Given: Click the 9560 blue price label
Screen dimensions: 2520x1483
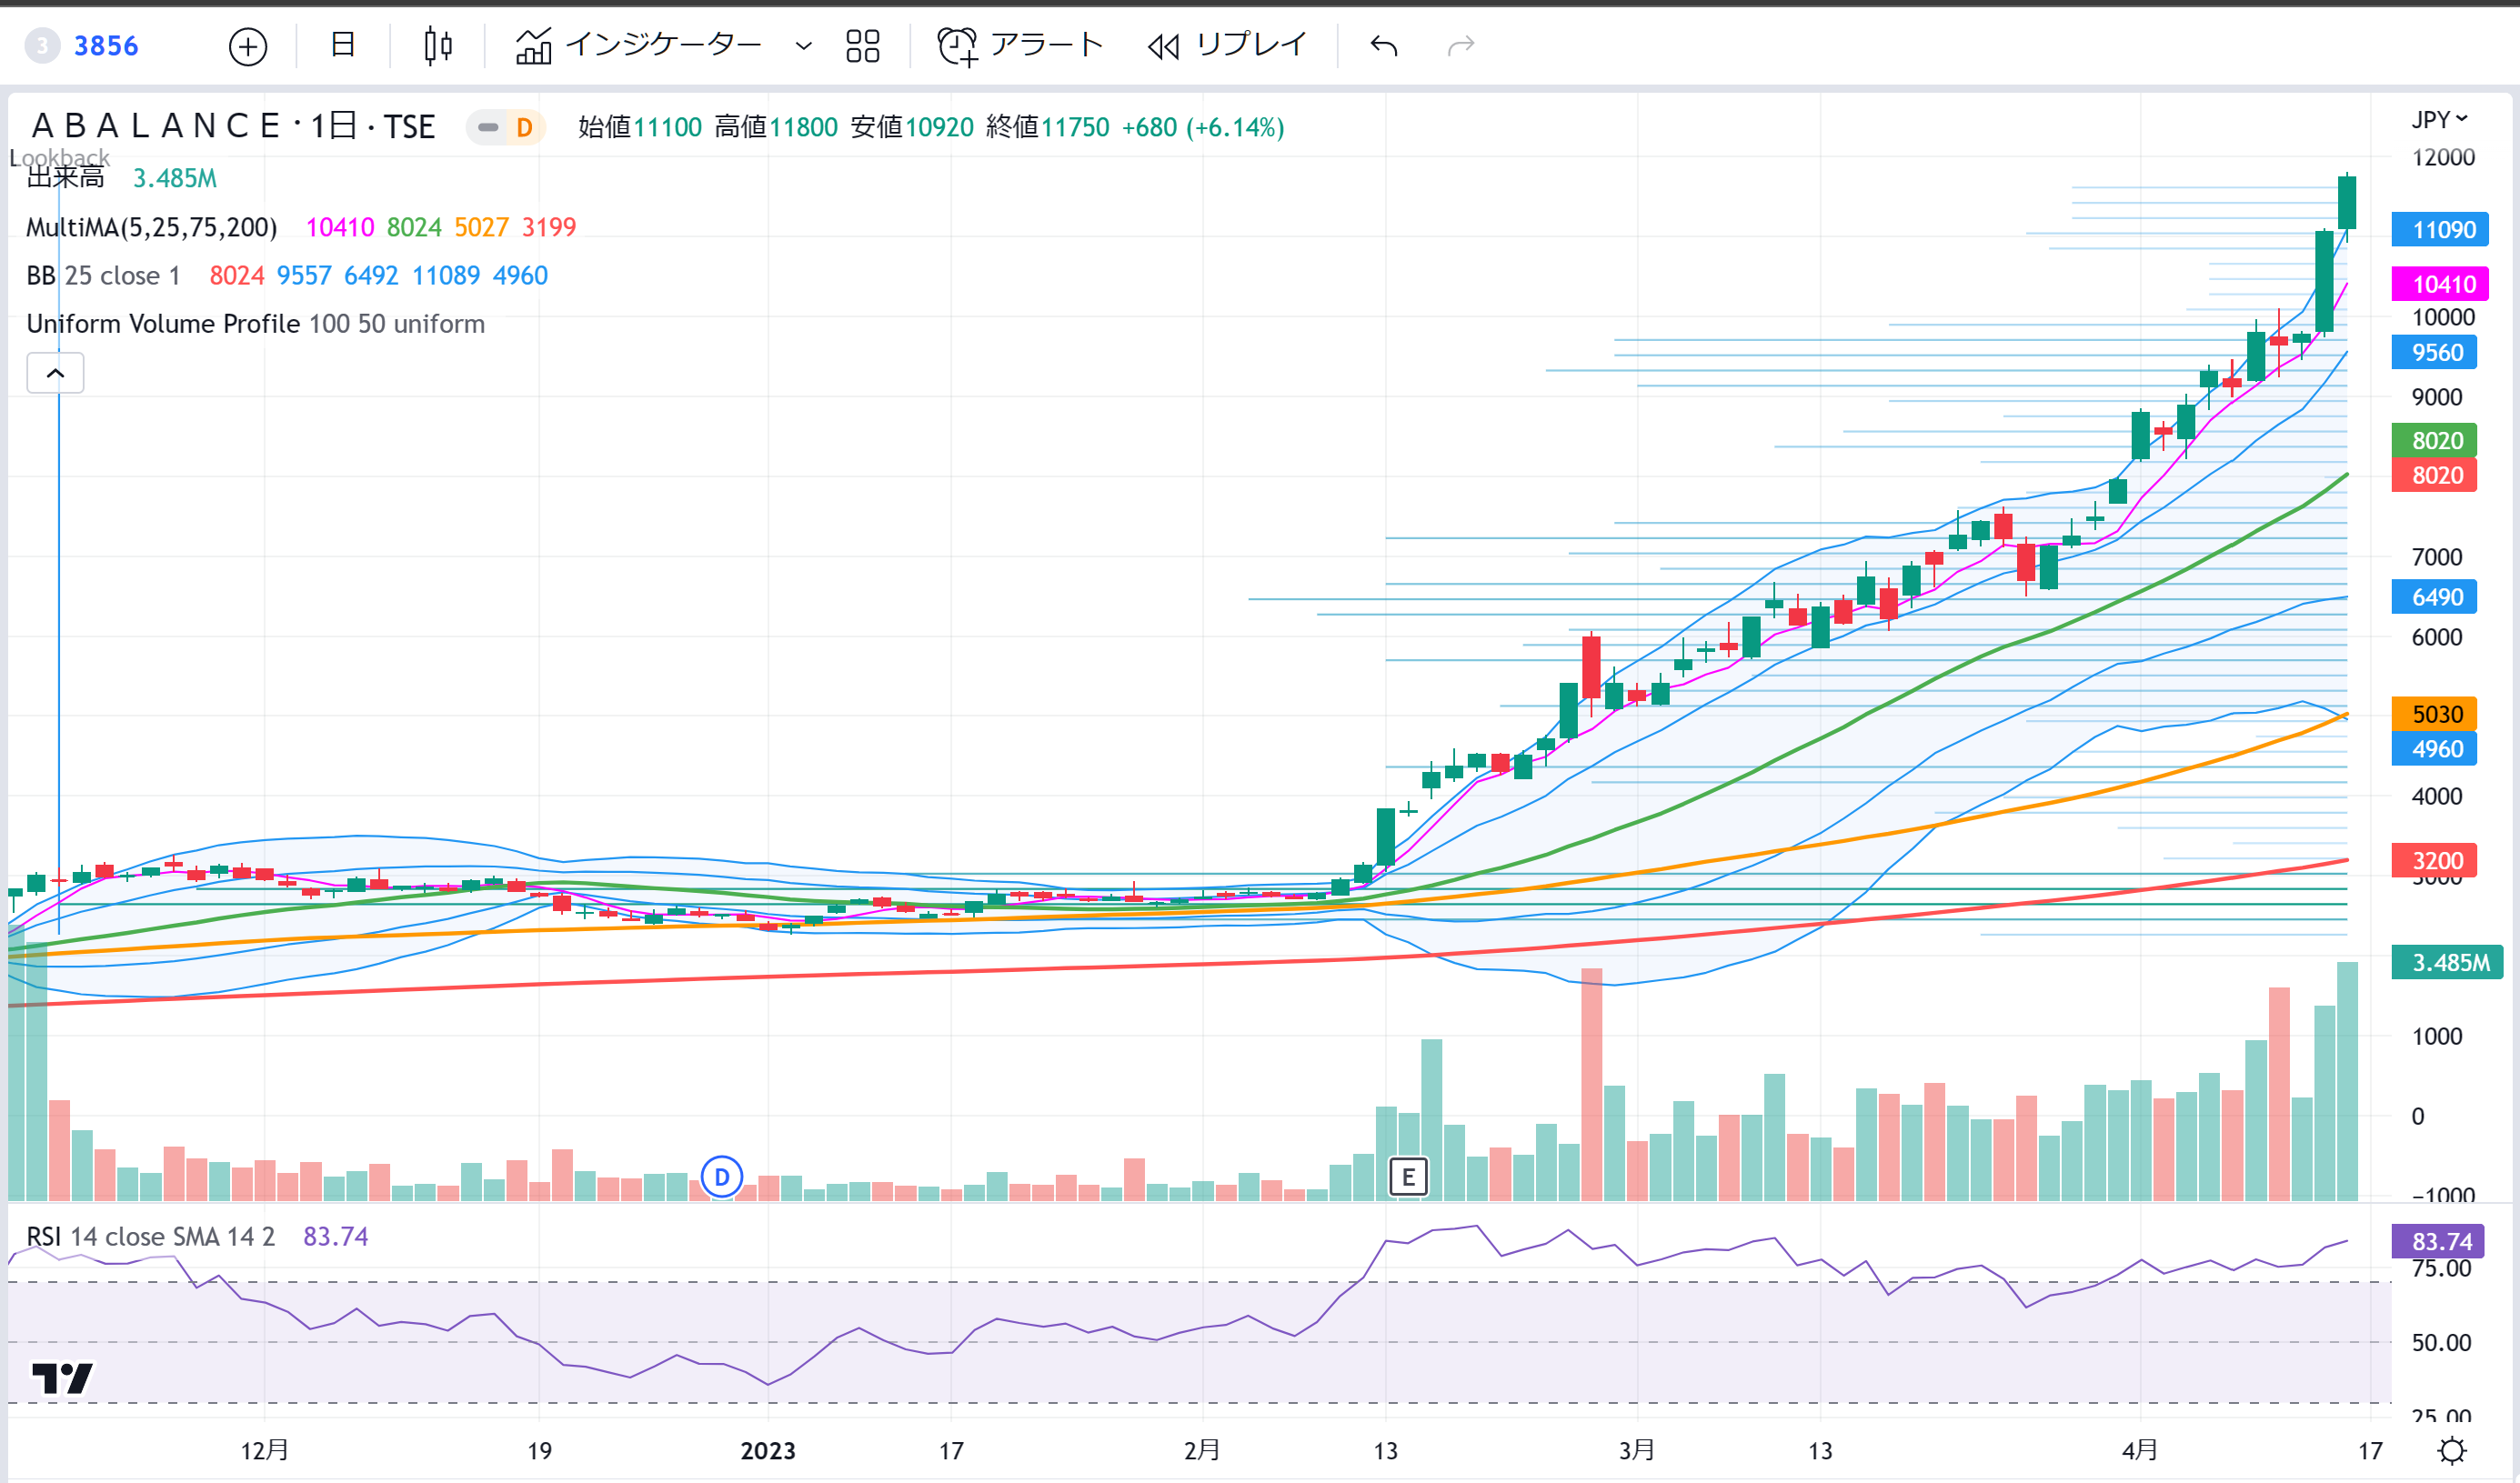Looking at the screenshot, I should (x=2434, y=352).
